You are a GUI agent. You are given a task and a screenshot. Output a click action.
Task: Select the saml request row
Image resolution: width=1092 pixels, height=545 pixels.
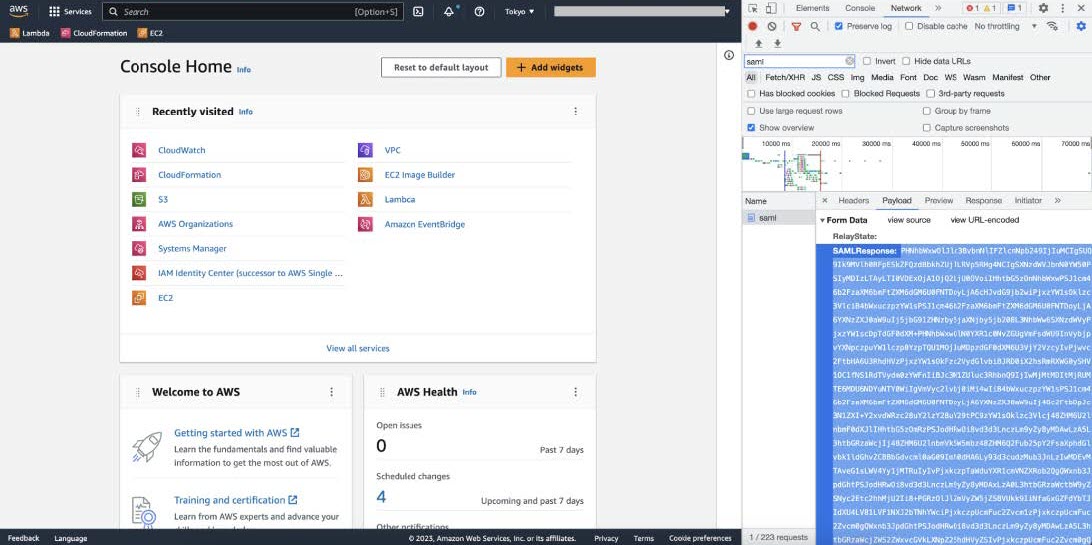pos(779,218)
